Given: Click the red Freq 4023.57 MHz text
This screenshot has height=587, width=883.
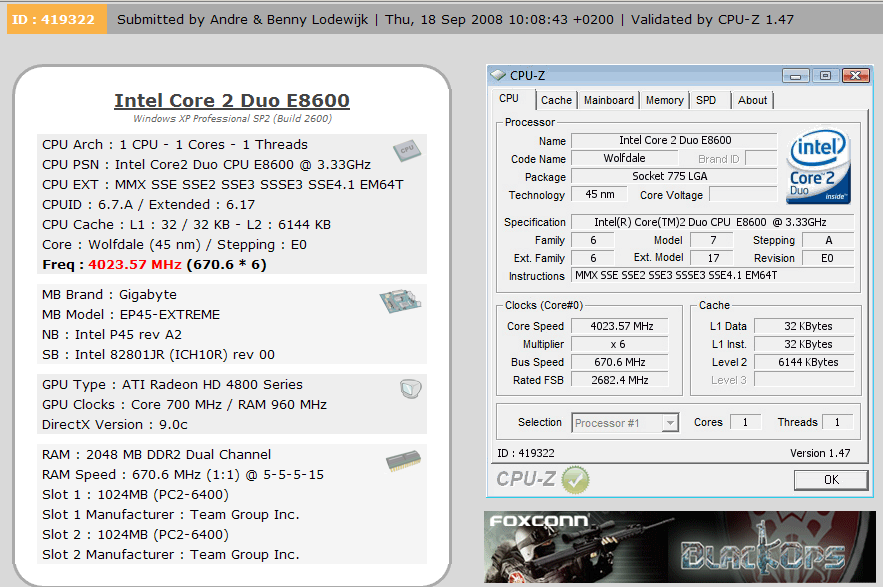Looking at the screenshot, I should click(x=135, y=265).
